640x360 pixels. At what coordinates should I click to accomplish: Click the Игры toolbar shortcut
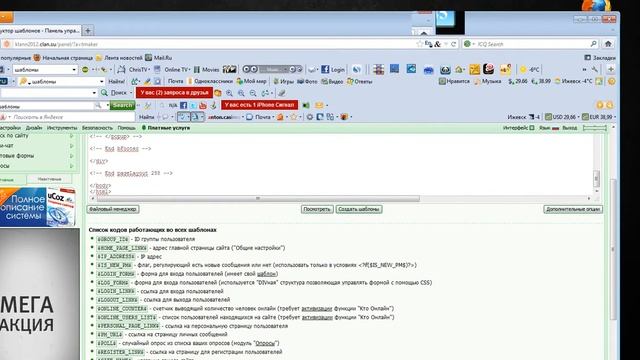tap(283, 81)
